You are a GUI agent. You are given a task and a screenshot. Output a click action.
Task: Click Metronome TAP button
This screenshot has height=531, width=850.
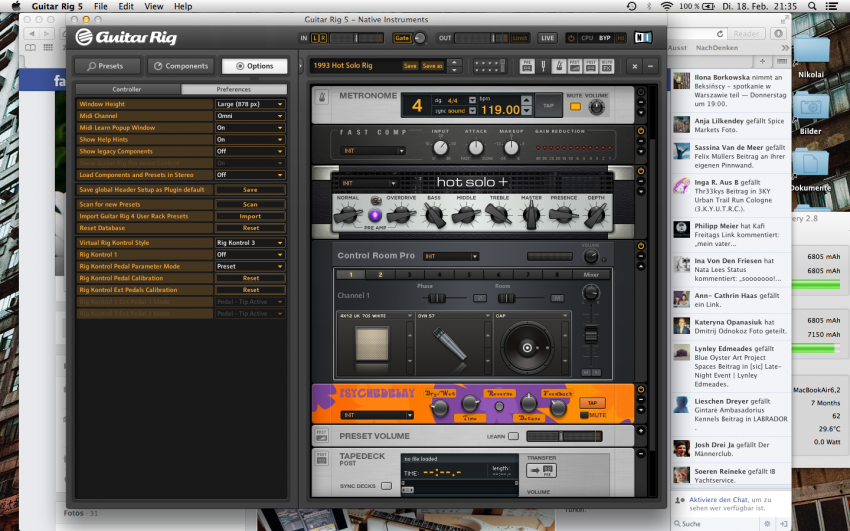click(x=548, y=106)
